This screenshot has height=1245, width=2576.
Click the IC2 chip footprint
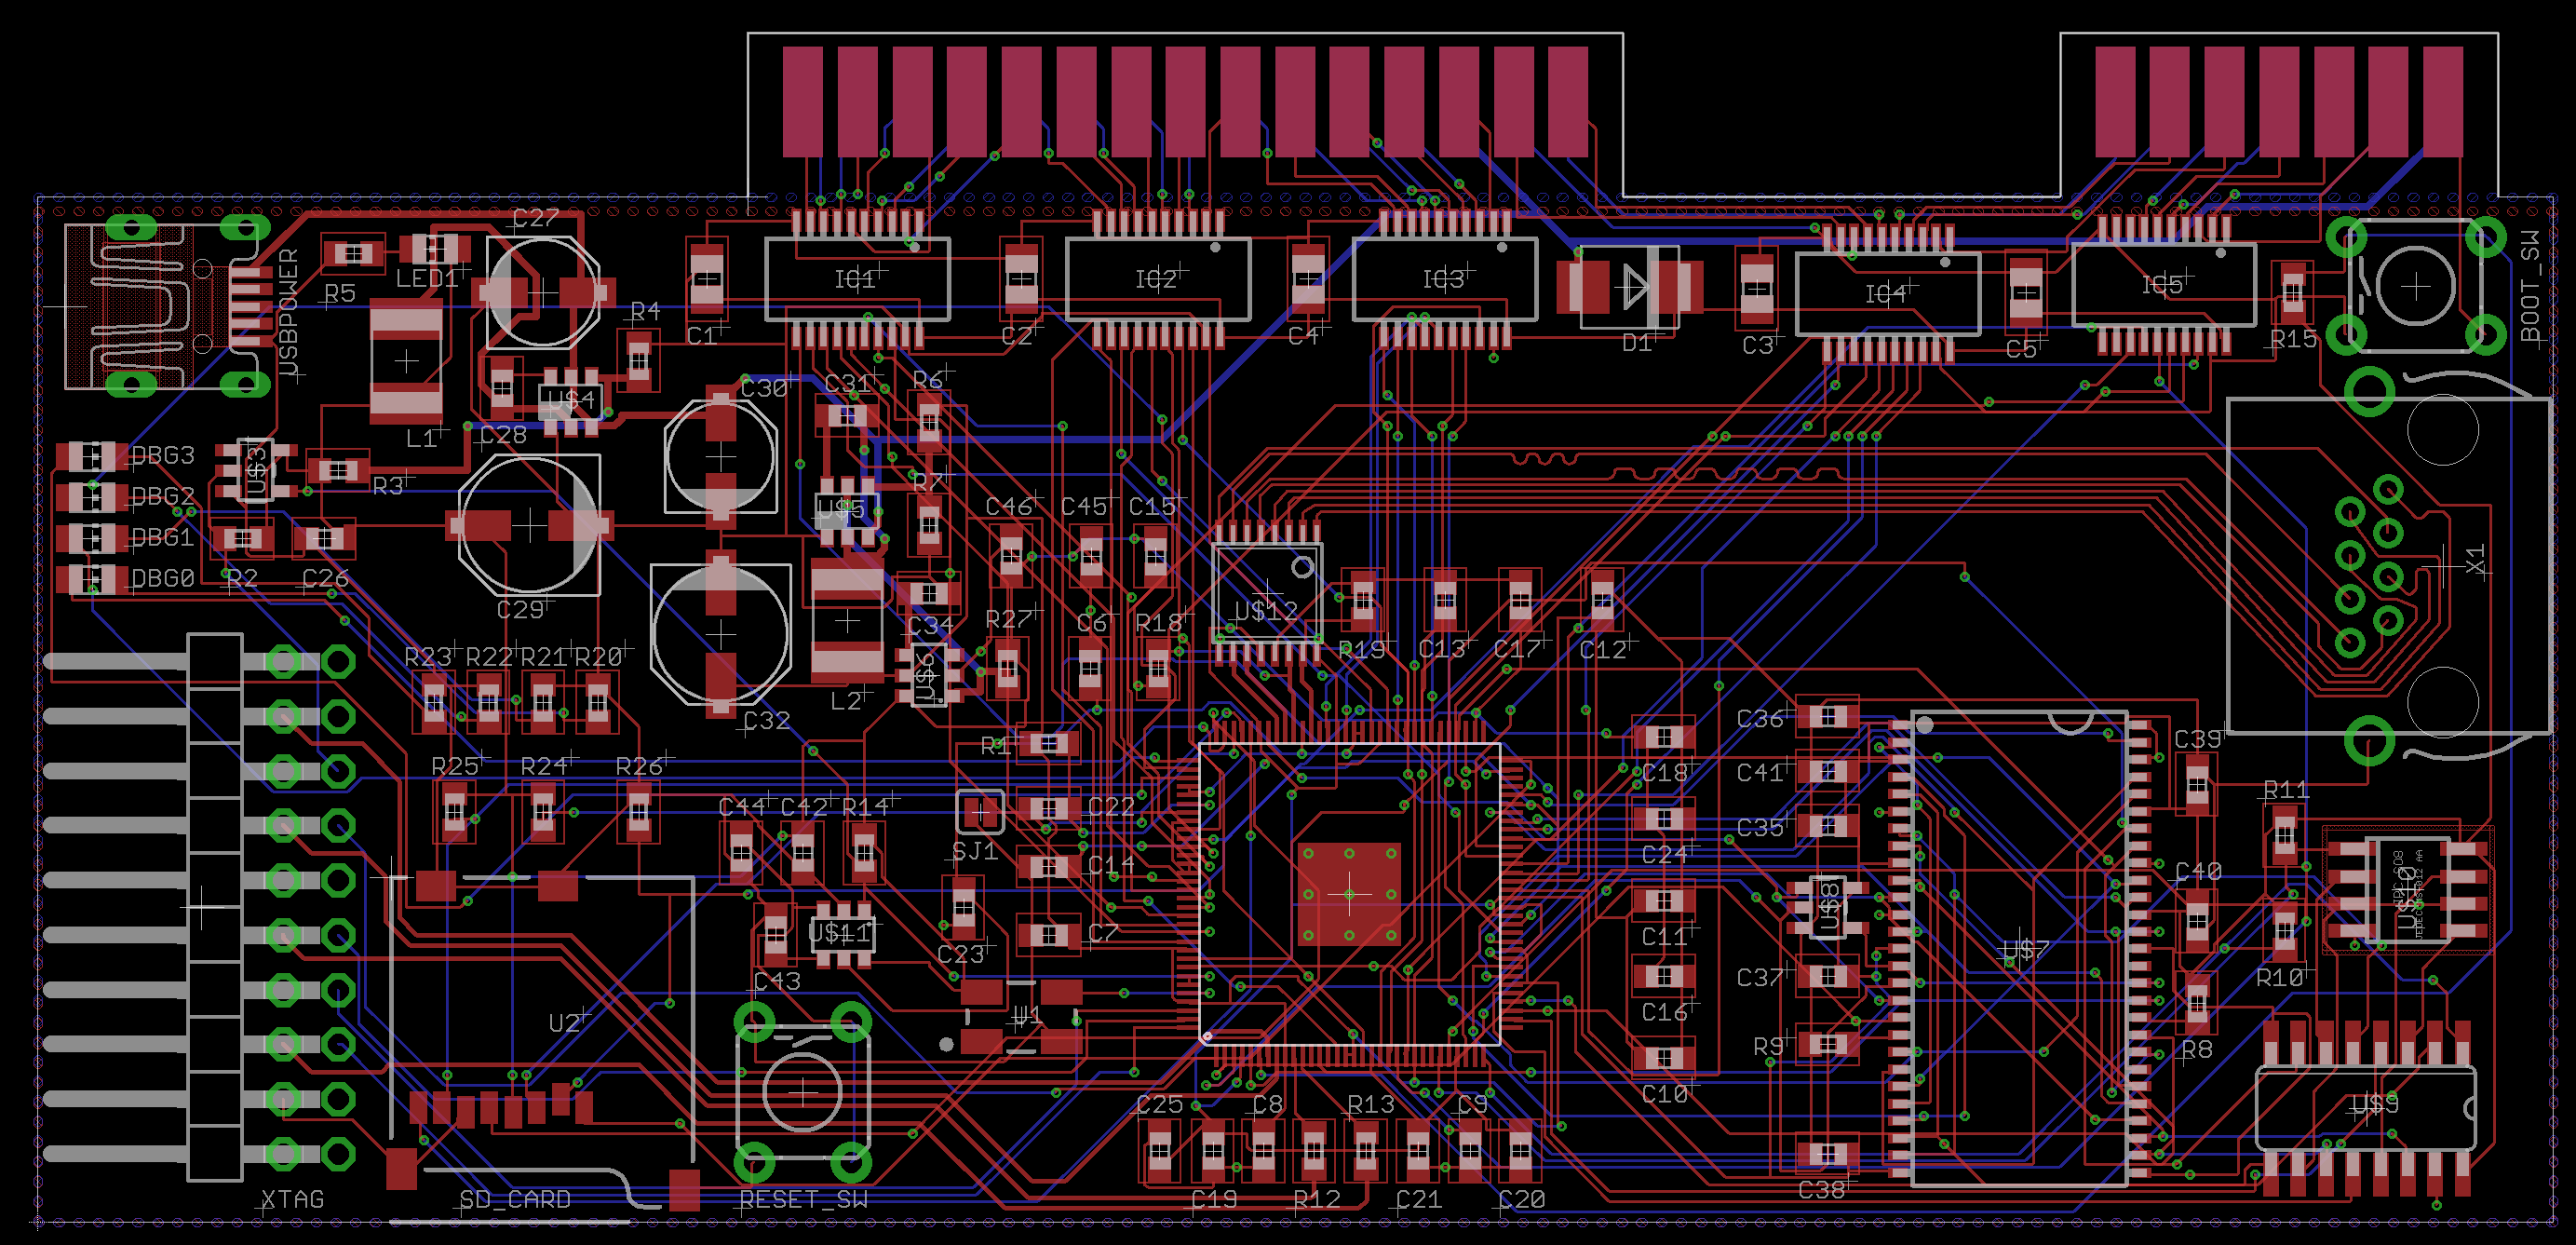tap(1157, 279)
